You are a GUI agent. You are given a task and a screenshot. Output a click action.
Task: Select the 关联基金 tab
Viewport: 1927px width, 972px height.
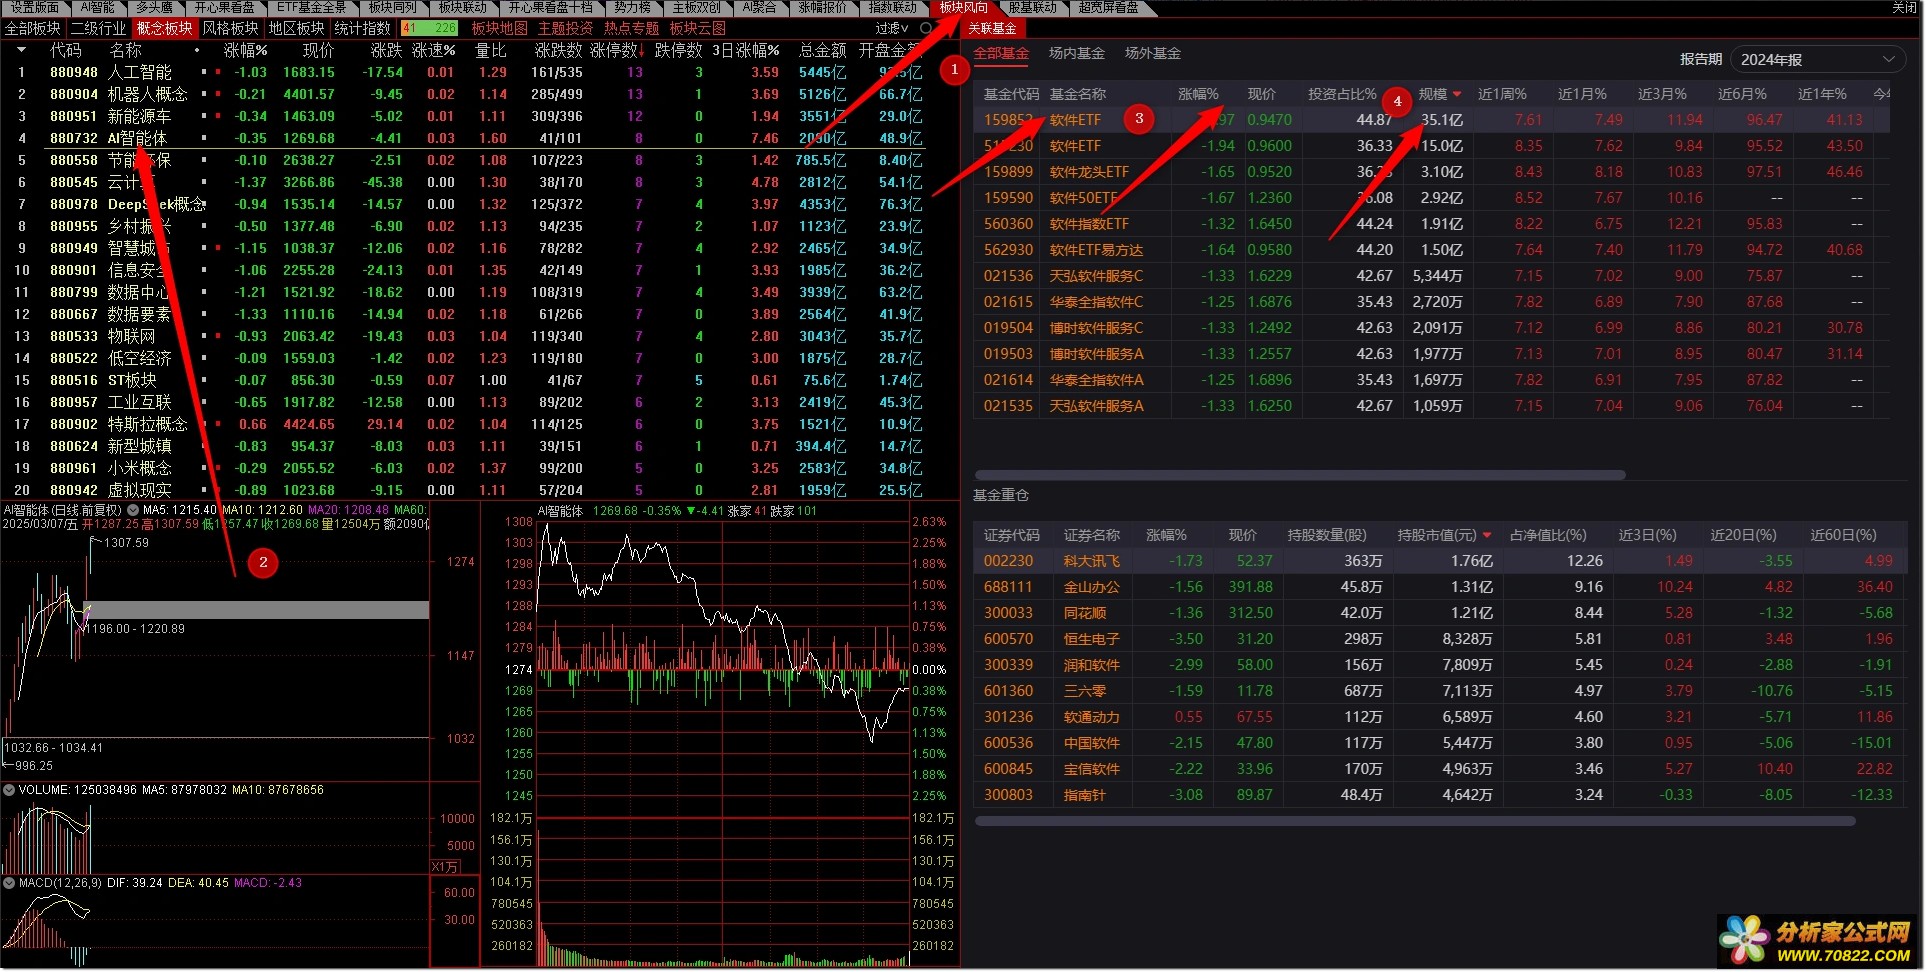coord(991,28)
